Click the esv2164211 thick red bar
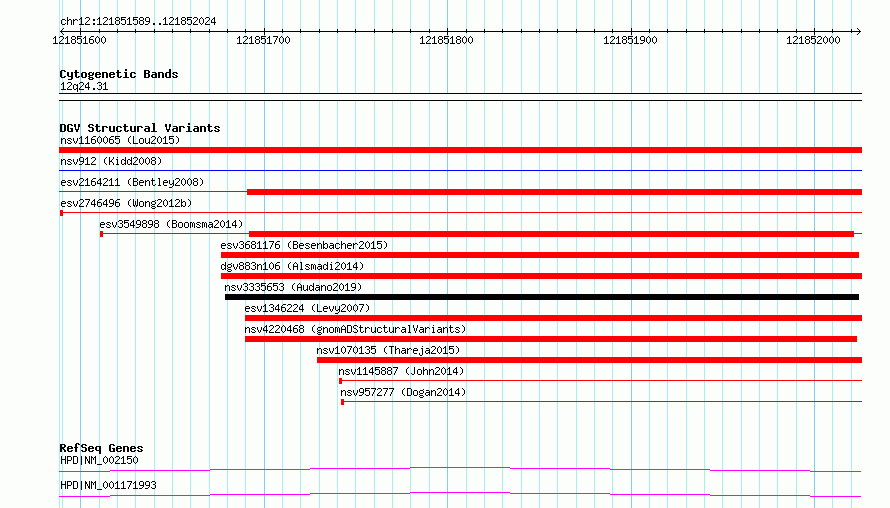The width and height of the screenshot is (890, 508). tap(555, 192)
